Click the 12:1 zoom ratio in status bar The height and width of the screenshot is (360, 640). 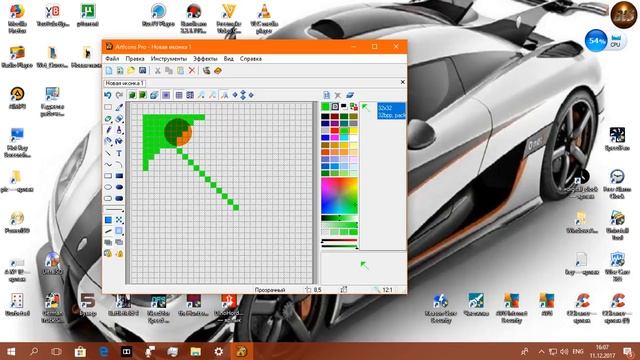[387, 290]
